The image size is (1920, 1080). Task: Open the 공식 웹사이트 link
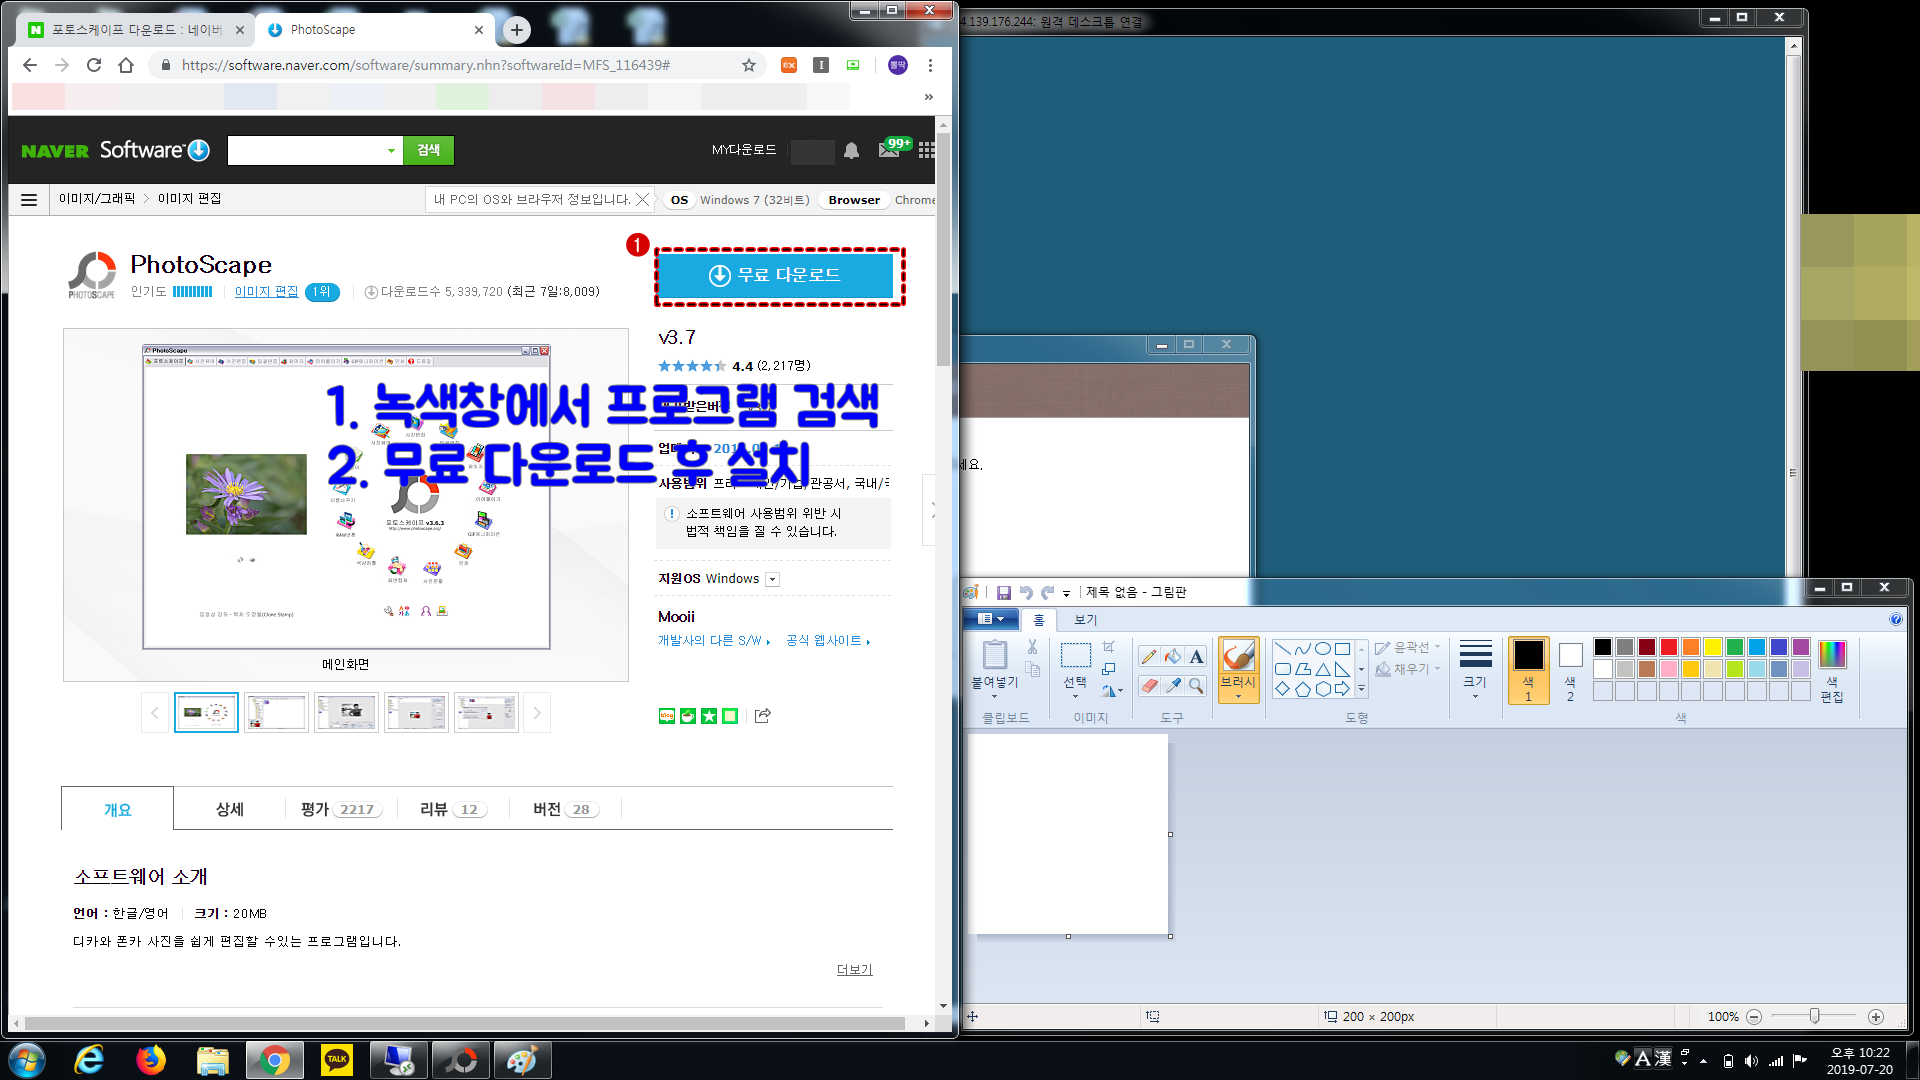click(x=828, y=640)
